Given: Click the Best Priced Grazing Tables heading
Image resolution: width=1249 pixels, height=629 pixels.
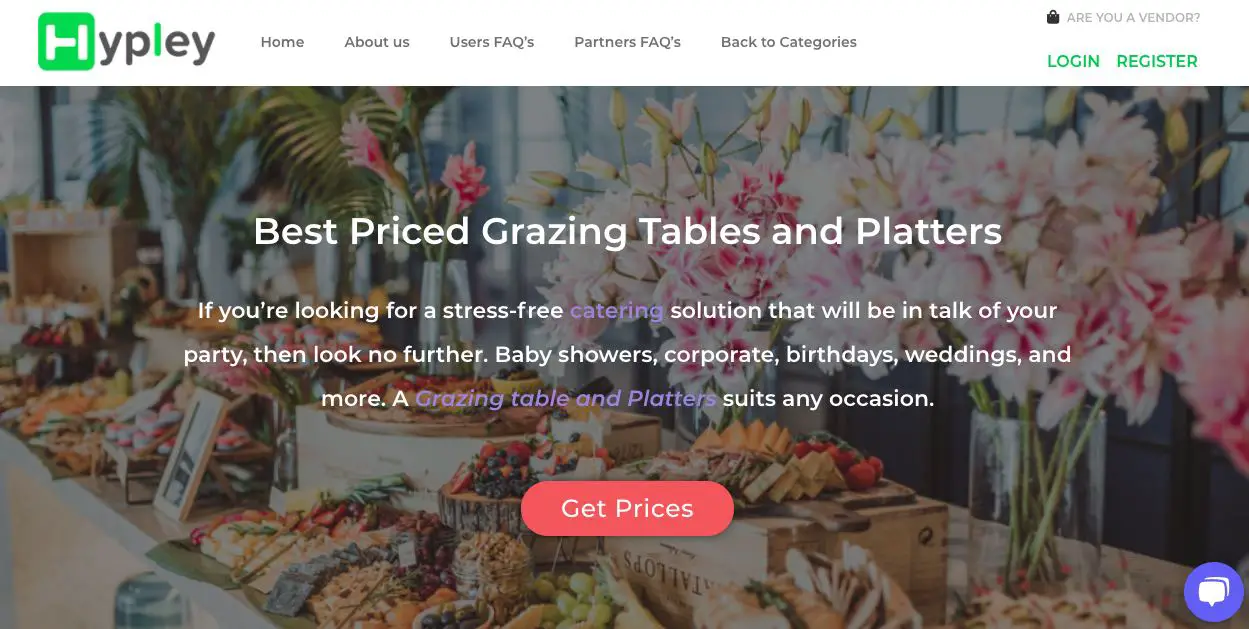Looking at the screenshot, I should coord(627,231).
